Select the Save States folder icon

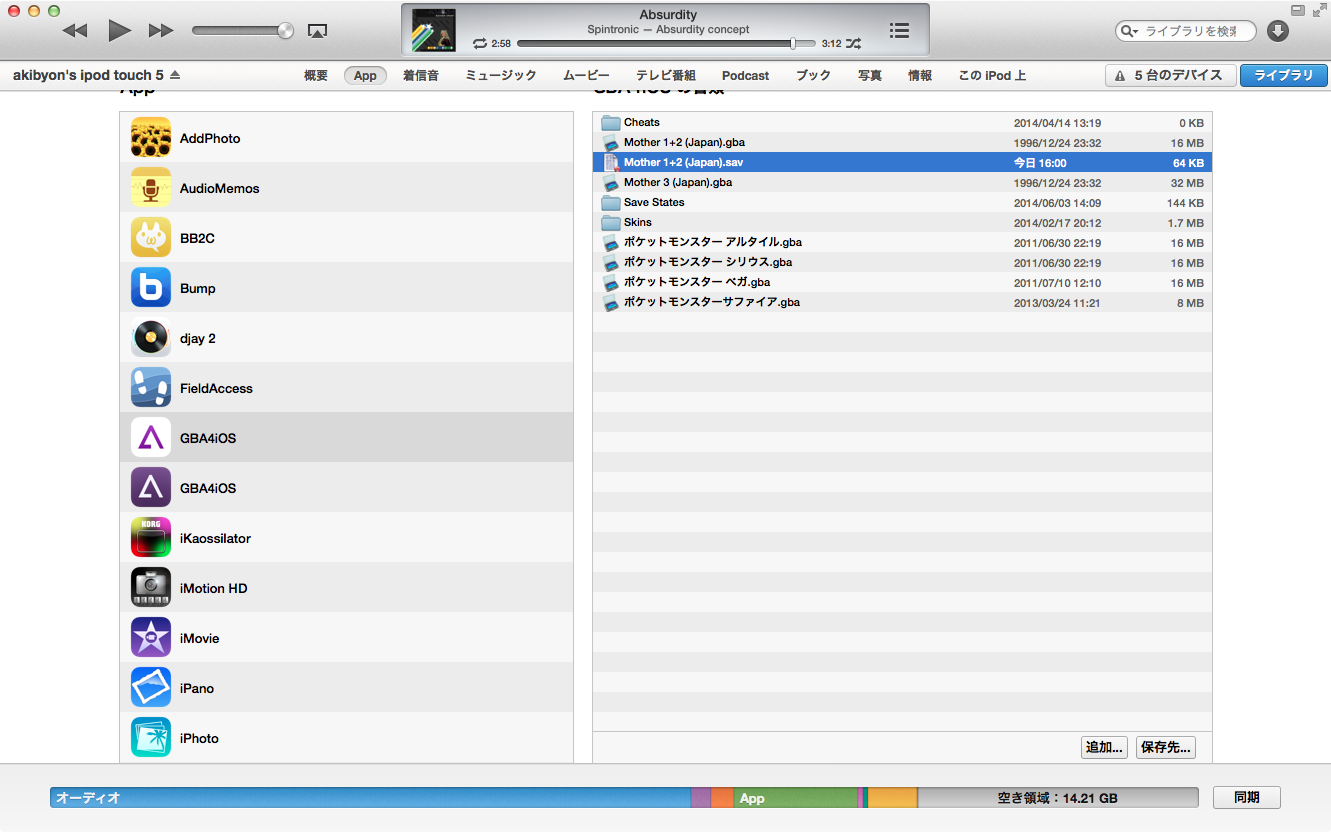[x=611, y=203]
